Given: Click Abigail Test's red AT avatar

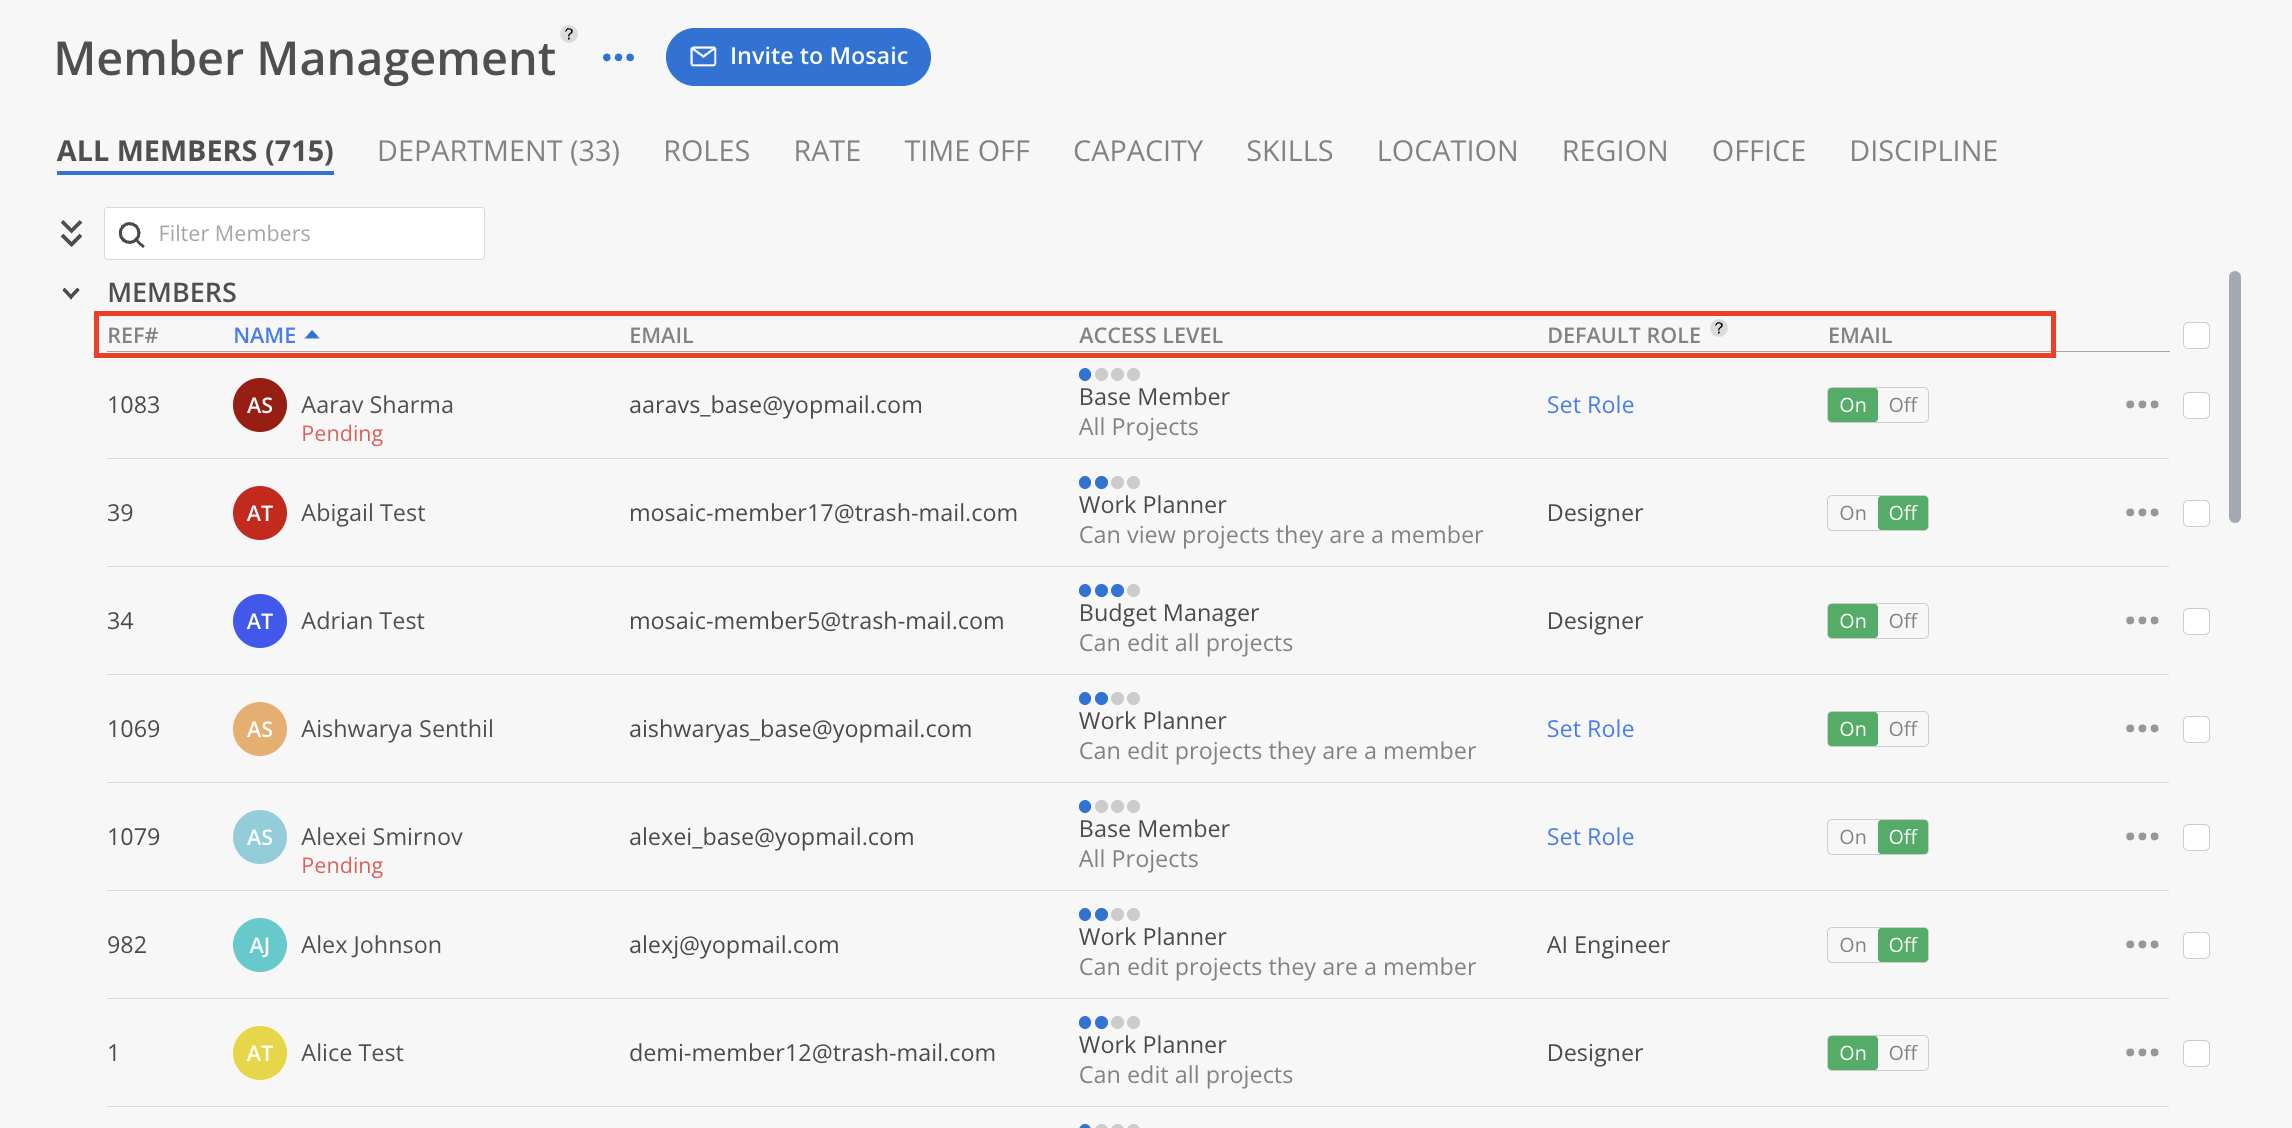Looking at the screenshot, I should click(x=260, y=513).
